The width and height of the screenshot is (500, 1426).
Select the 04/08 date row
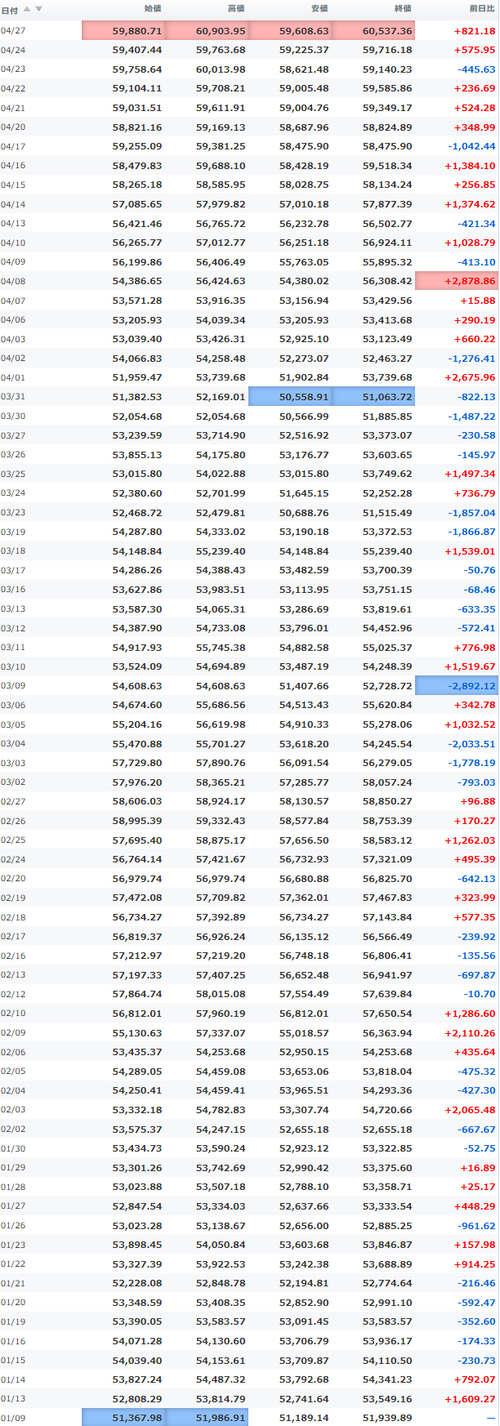(x=250, y=281)
